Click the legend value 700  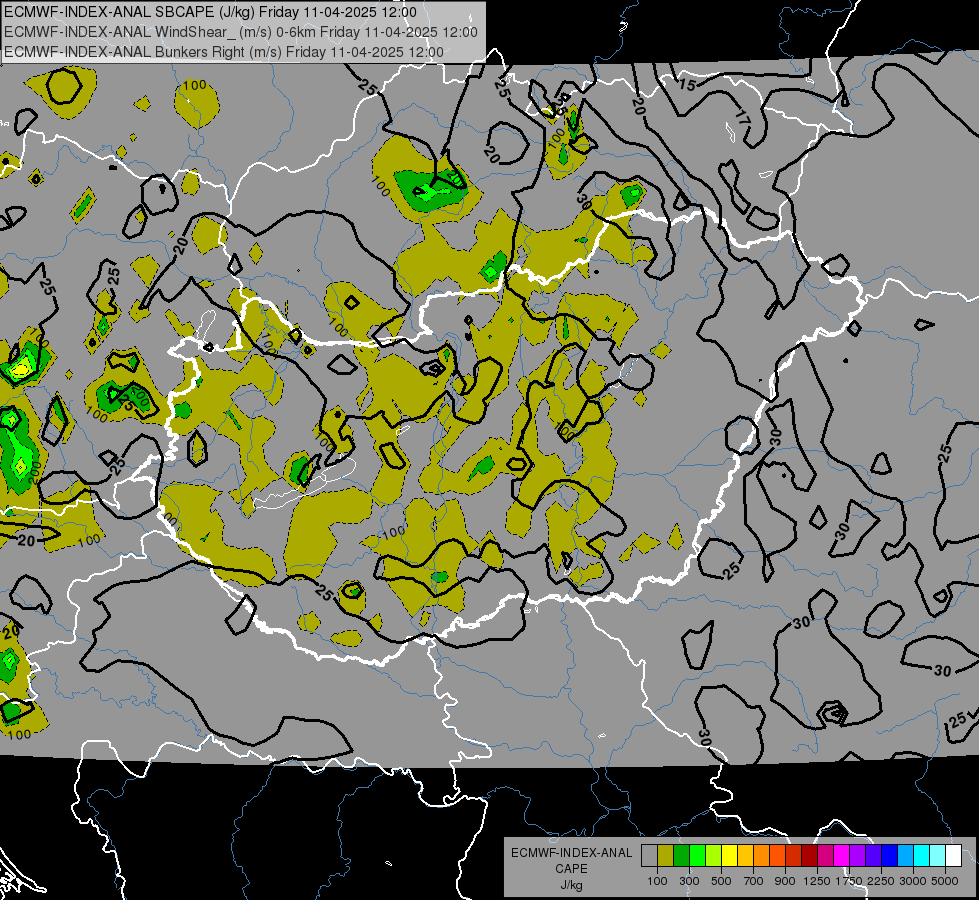click(x=754, y=881)
